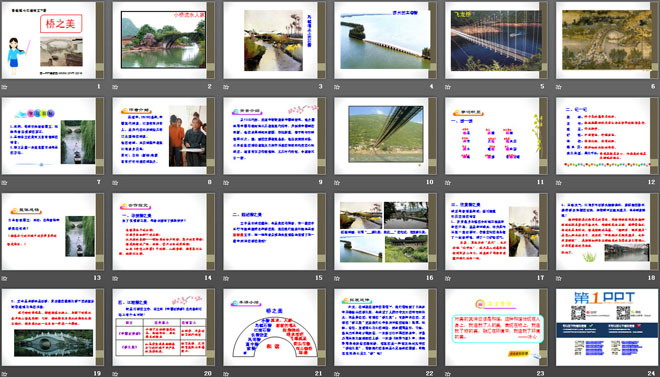
Task: Select slide 21 with the arch-shaped summary diagram
Action: [x=274, y=327]
